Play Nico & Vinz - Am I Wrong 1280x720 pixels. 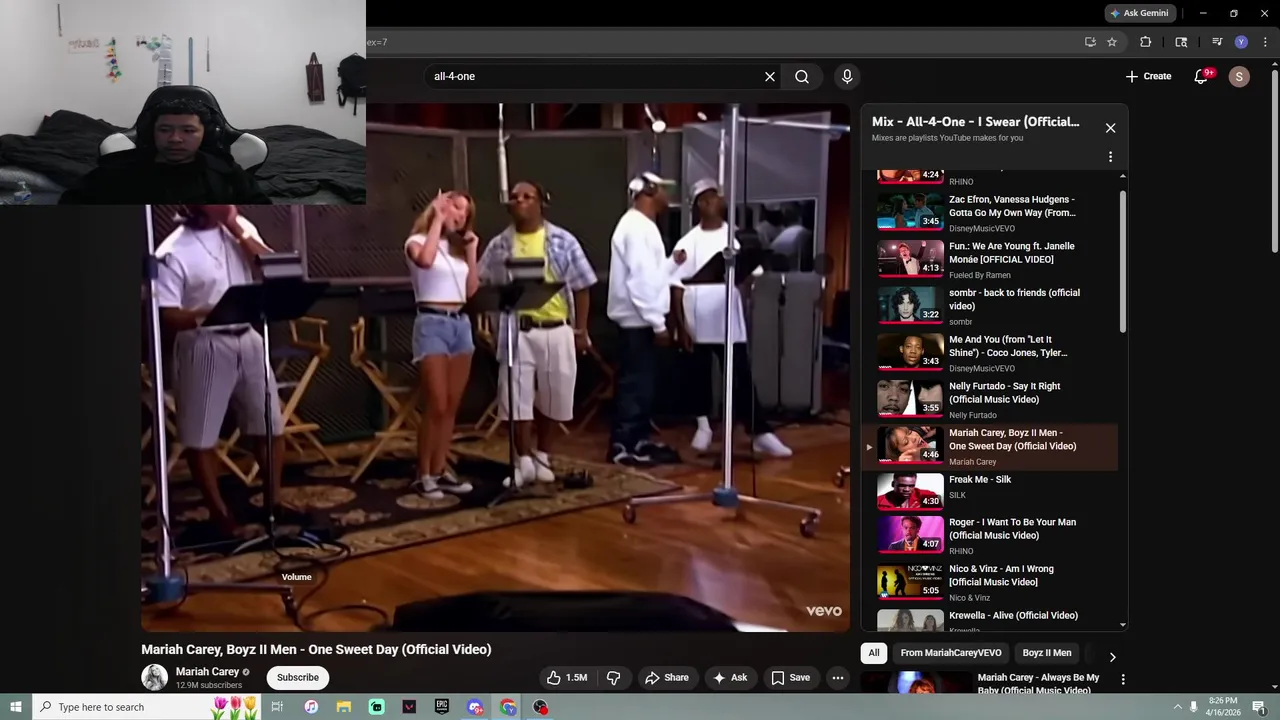(990, 582)
